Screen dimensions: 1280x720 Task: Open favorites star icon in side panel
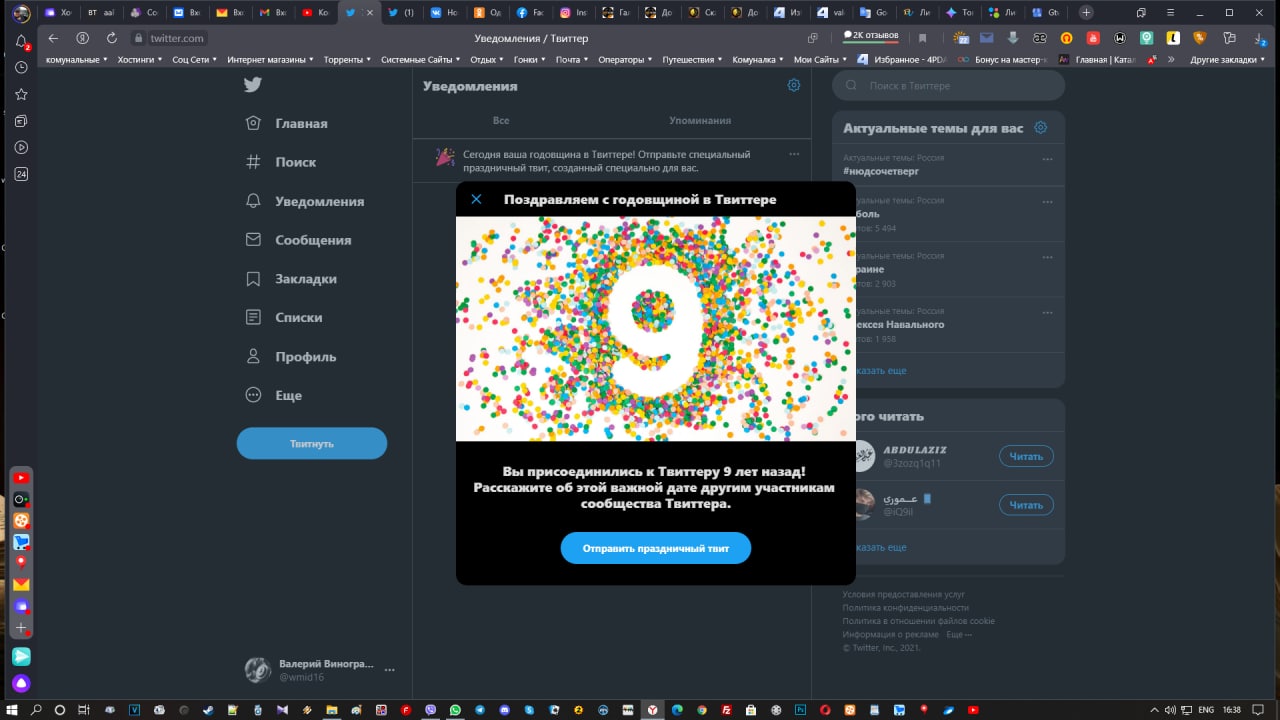[x=21, y=94]
